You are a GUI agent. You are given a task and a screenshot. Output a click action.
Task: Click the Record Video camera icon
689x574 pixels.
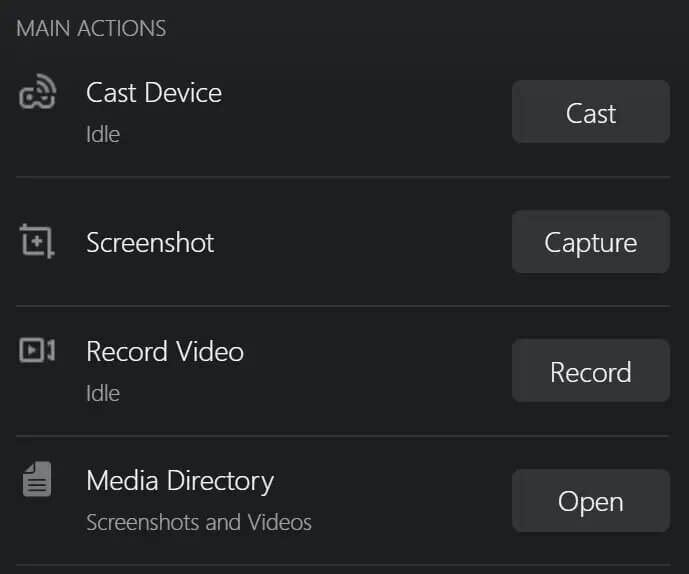coord(37,351)
